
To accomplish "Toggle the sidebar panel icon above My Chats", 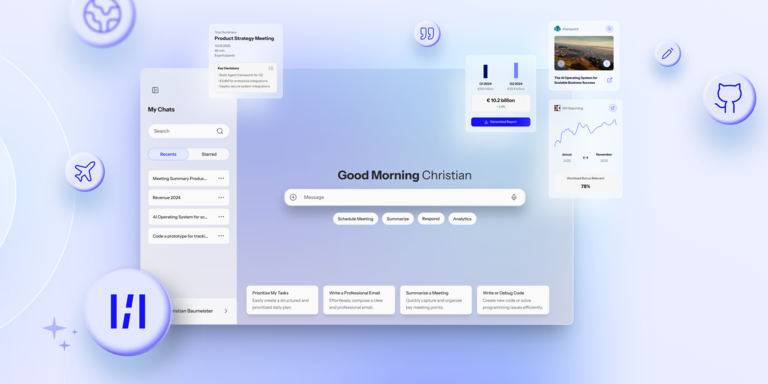I will 155,90.
